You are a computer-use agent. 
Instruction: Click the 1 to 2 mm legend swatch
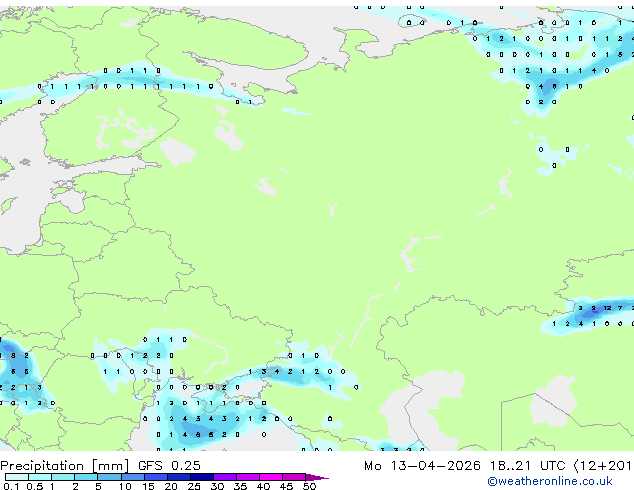(63, 477)
